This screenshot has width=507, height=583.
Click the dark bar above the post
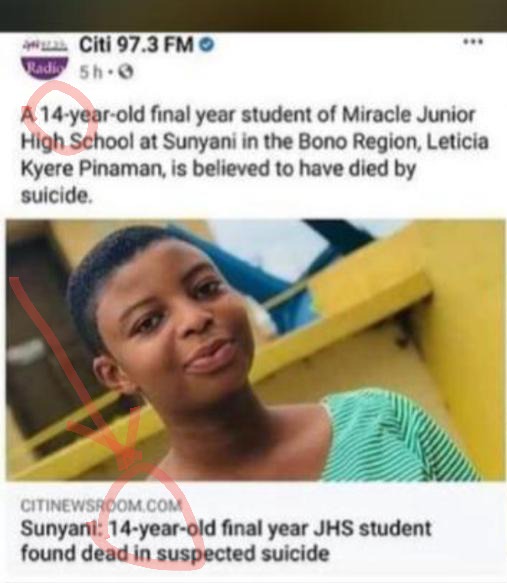coord(254,16)
